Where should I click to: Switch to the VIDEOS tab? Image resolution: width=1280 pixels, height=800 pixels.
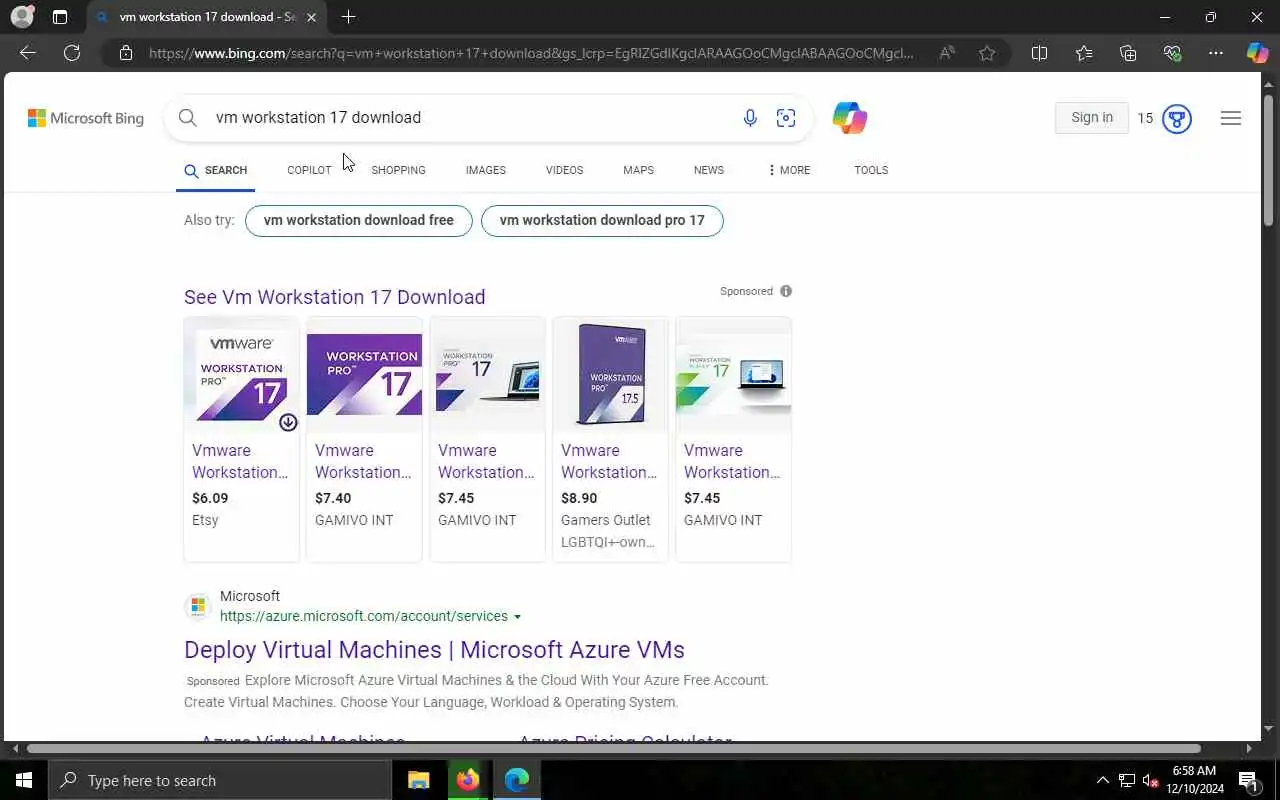564,170
